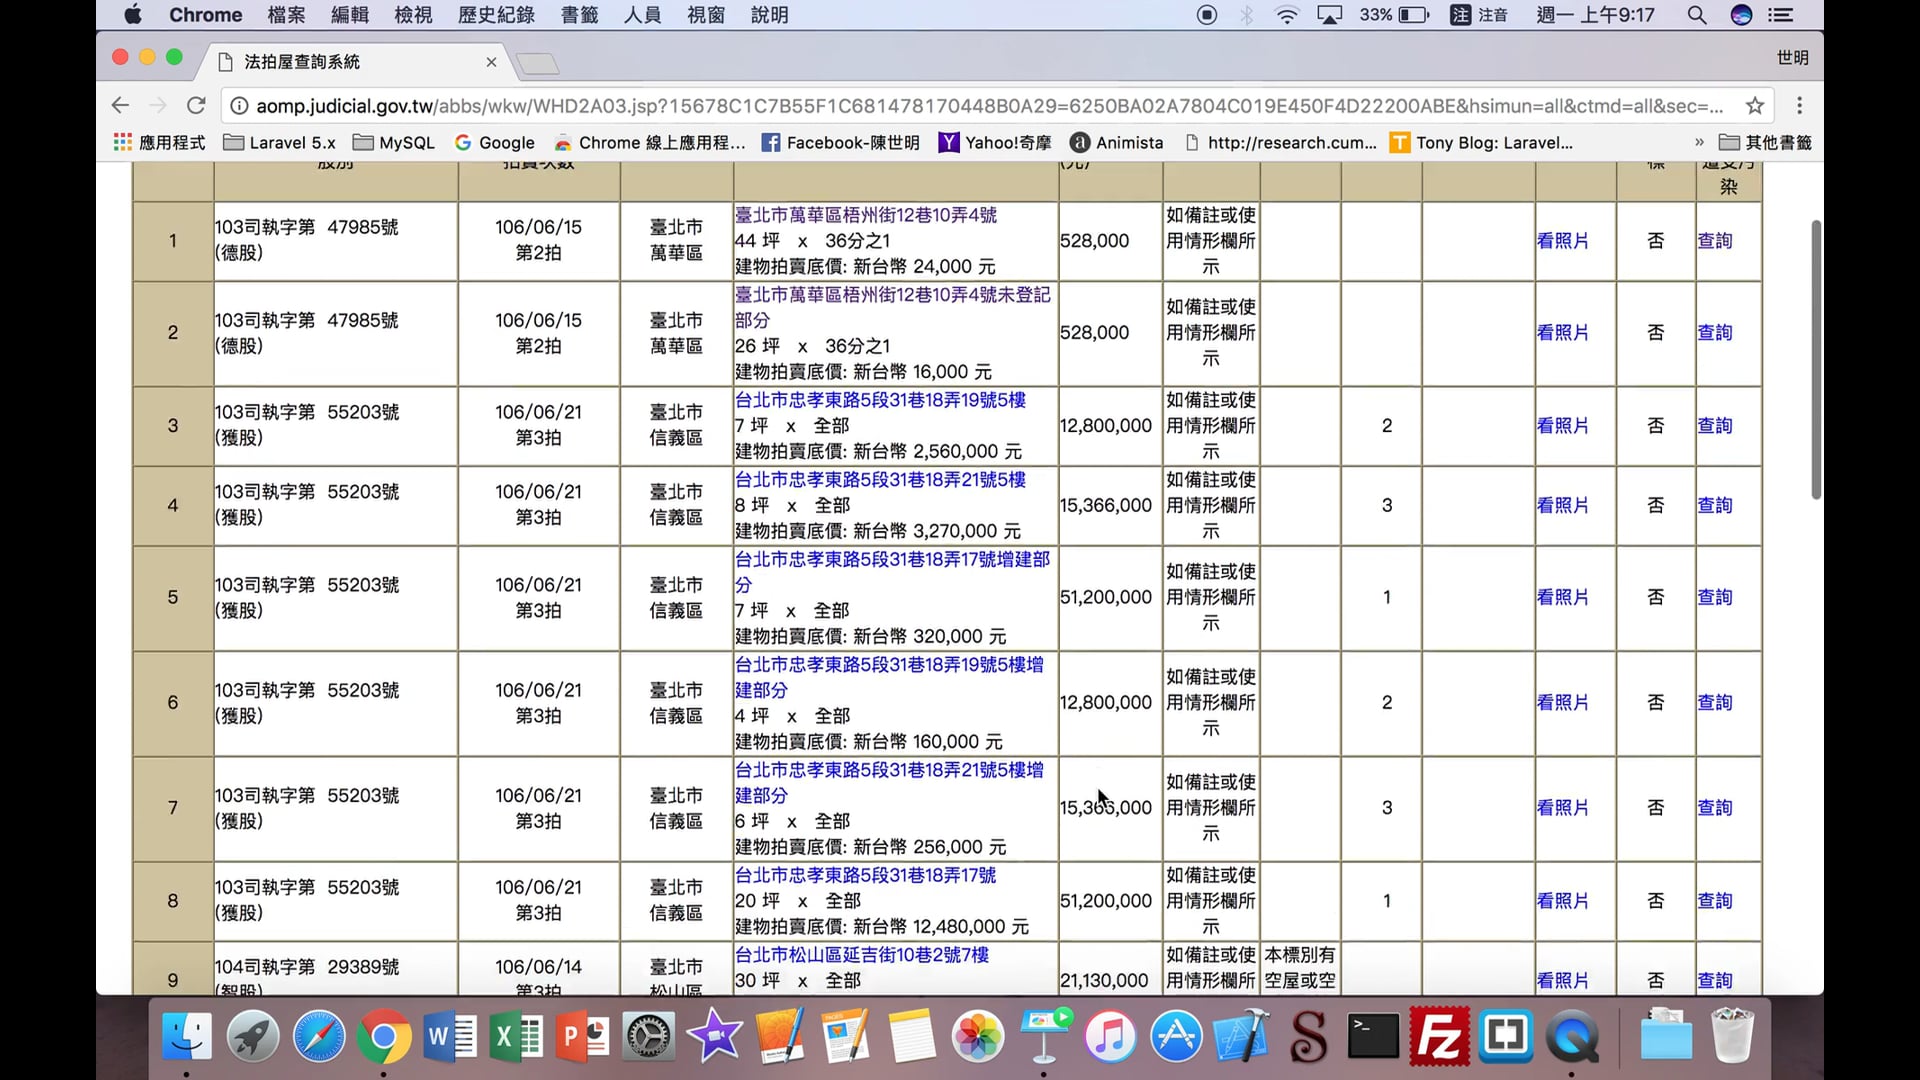This screenshot has width=1920, height=1080.
Task: Bookmark this page with the star icon
Action: 1754,106
